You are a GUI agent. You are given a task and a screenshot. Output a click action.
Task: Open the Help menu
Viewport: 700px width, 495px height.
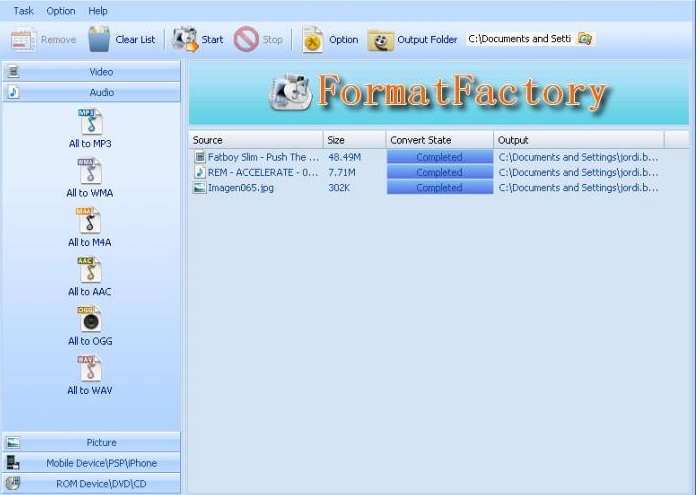pos(98,11)
